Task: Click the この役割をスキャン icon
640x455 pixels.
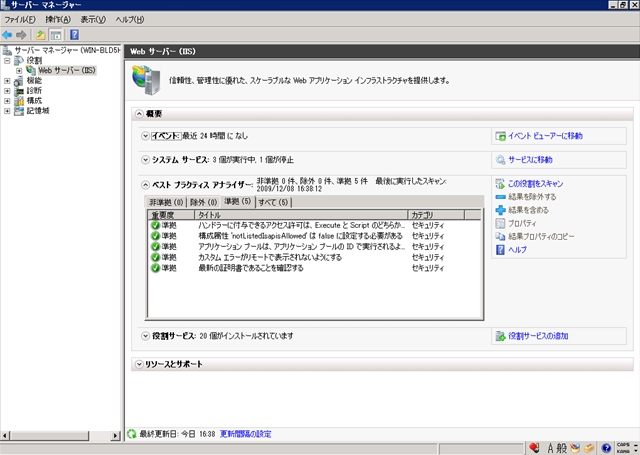Action: pyautogui.click(x=500, y=184)
